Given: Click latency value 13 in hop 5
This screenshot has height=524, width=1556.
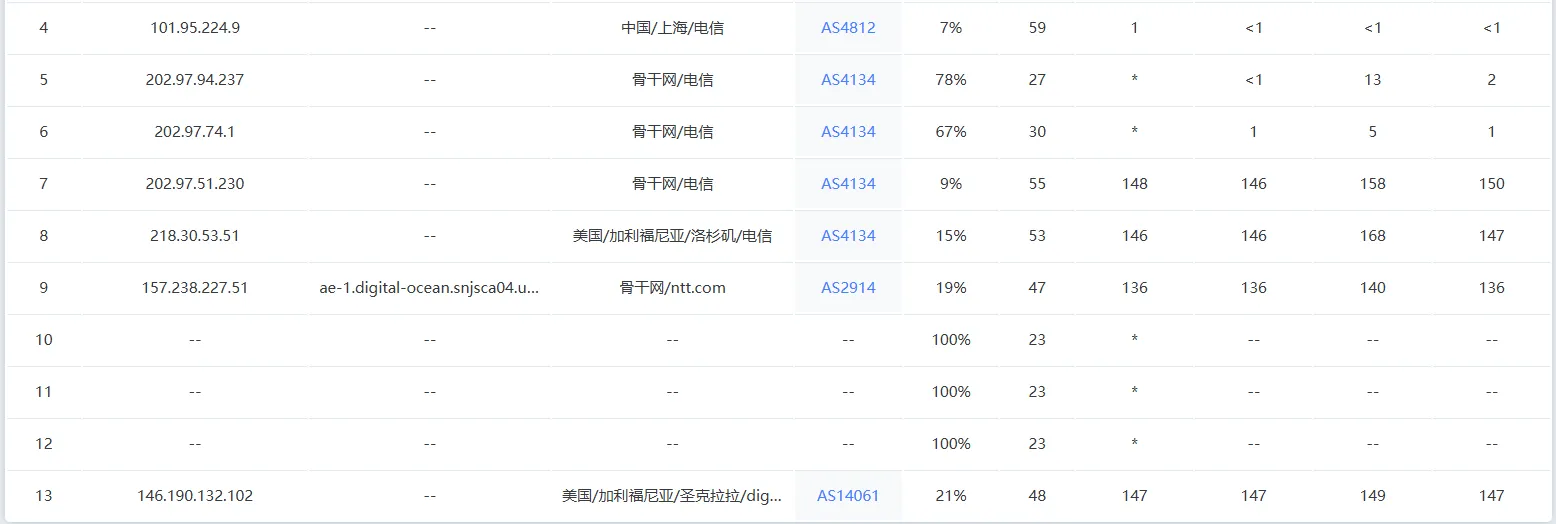Looking at the screenshot, I should pyautogui.click(x=1373, y=80).
